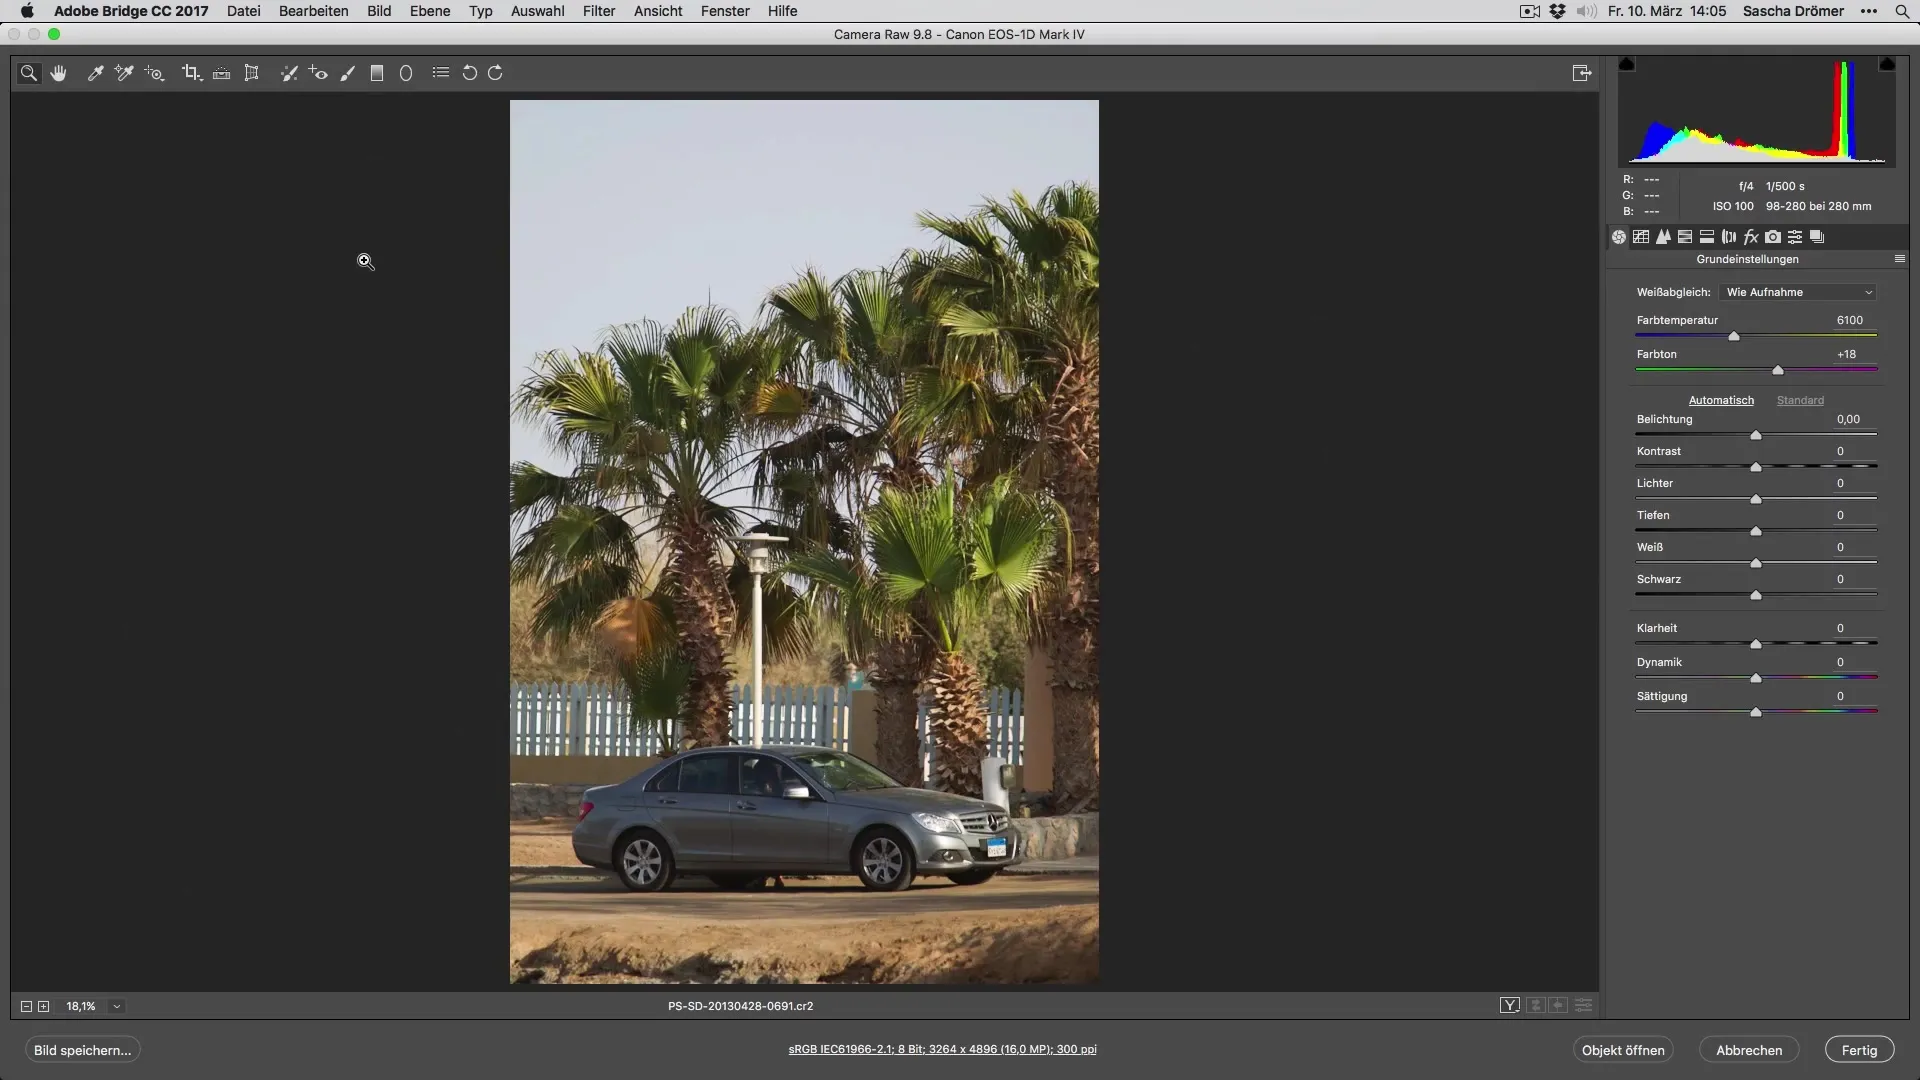Select the Targeted Adjustment tool

pos(154,73)
